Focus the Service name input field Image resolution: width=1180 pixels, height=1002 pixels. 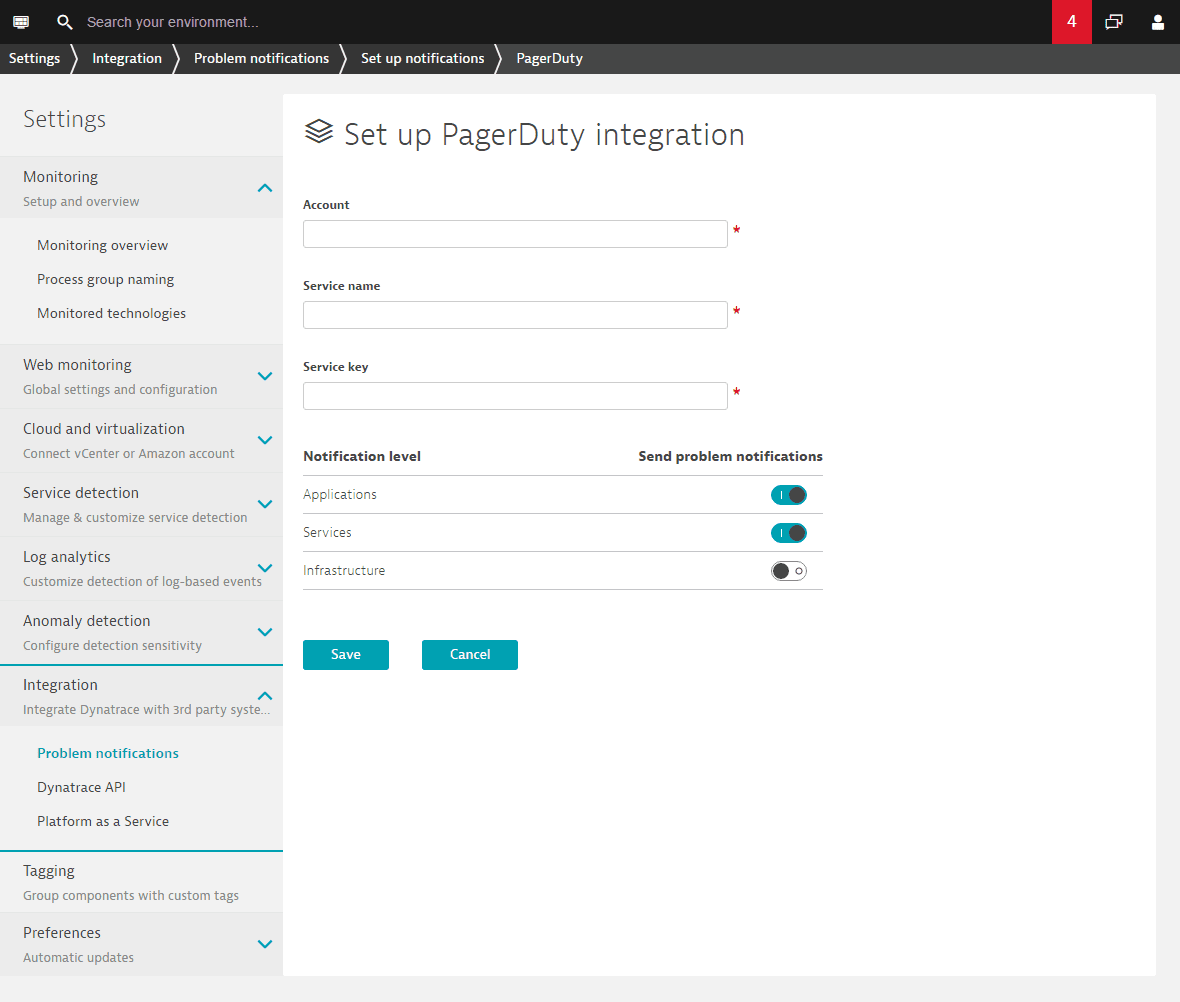click(515, 315)
